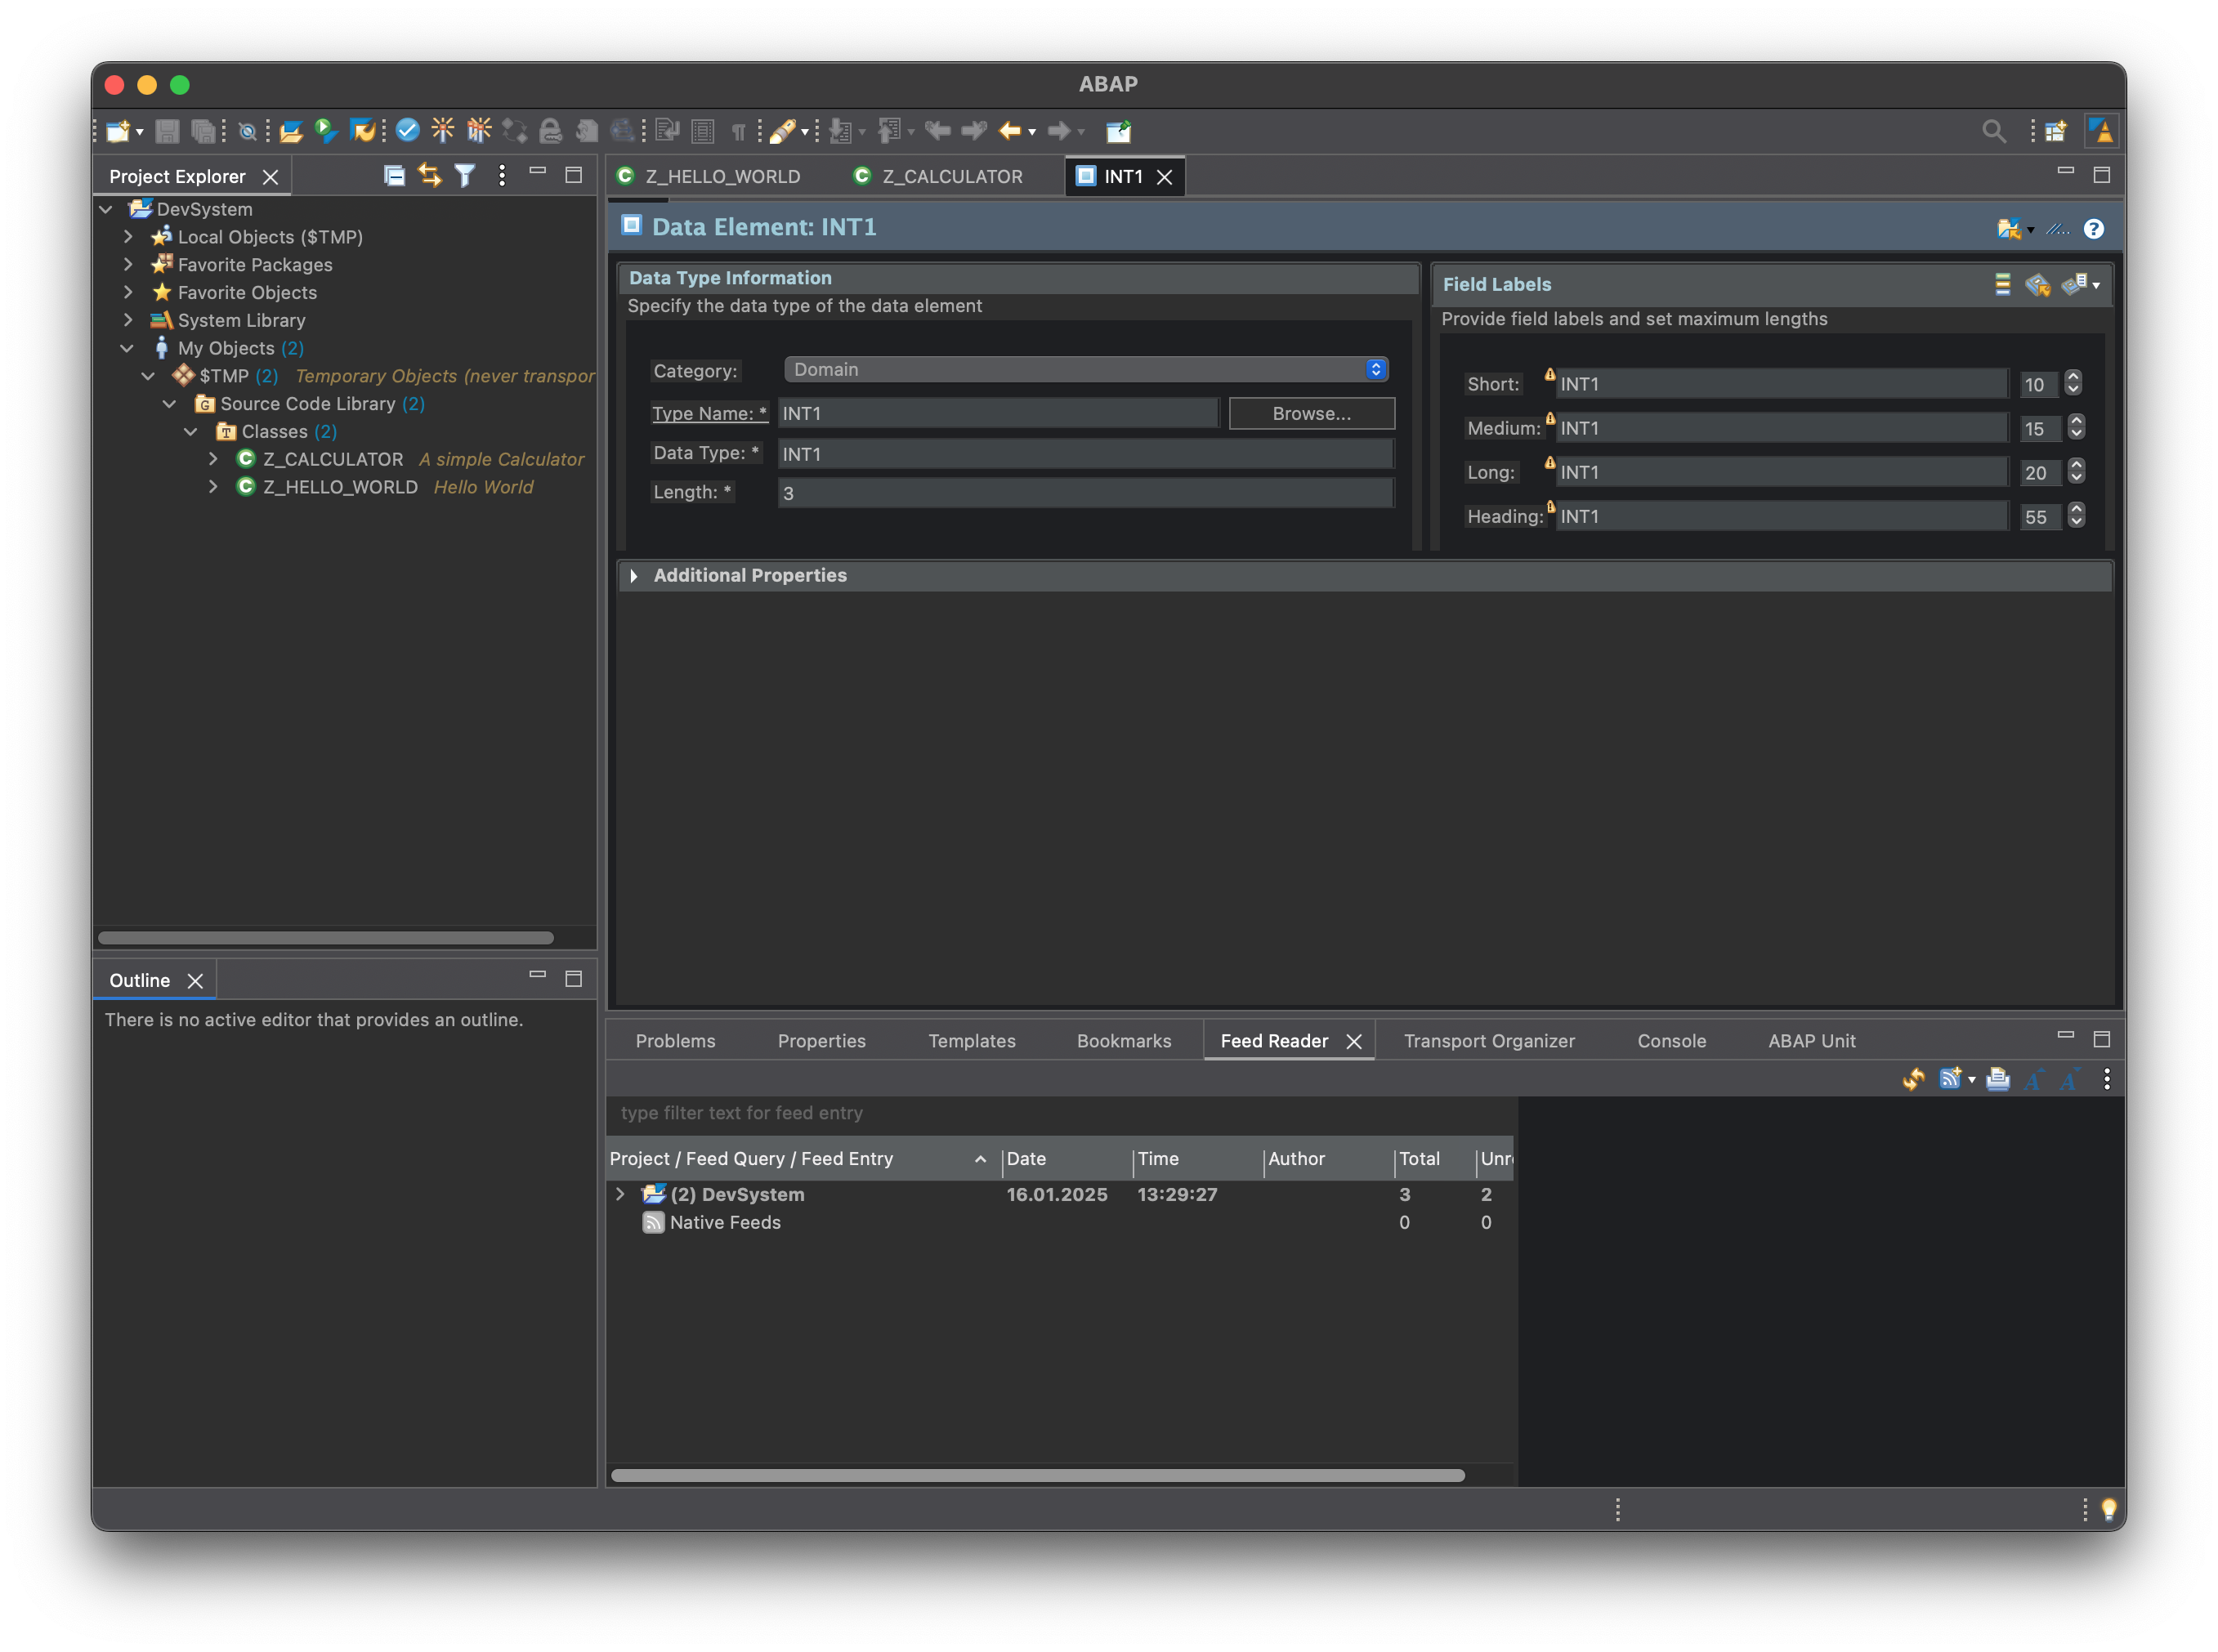This screenshot has width=2218, height=1652.
Task: Open the Properties tab
Action: (822, 1042)
